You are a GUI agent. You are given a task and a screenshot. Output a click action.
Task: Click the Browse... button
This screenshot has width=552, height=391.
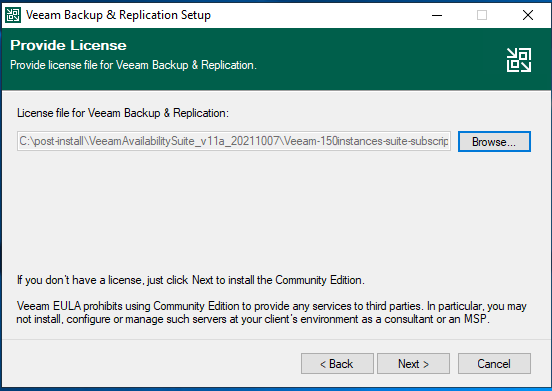coord(494,141)
